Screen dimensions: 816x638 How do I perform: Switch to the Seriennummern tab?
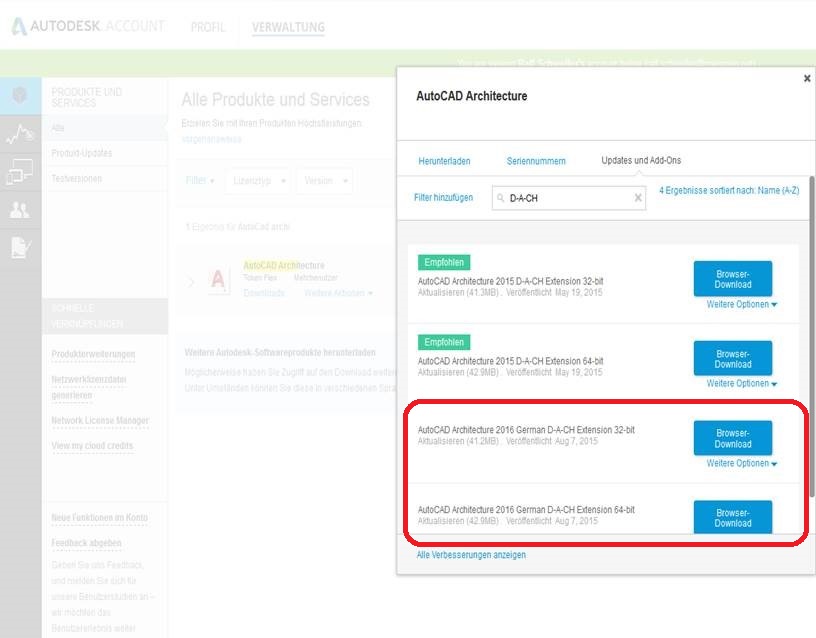click(536, 161)
